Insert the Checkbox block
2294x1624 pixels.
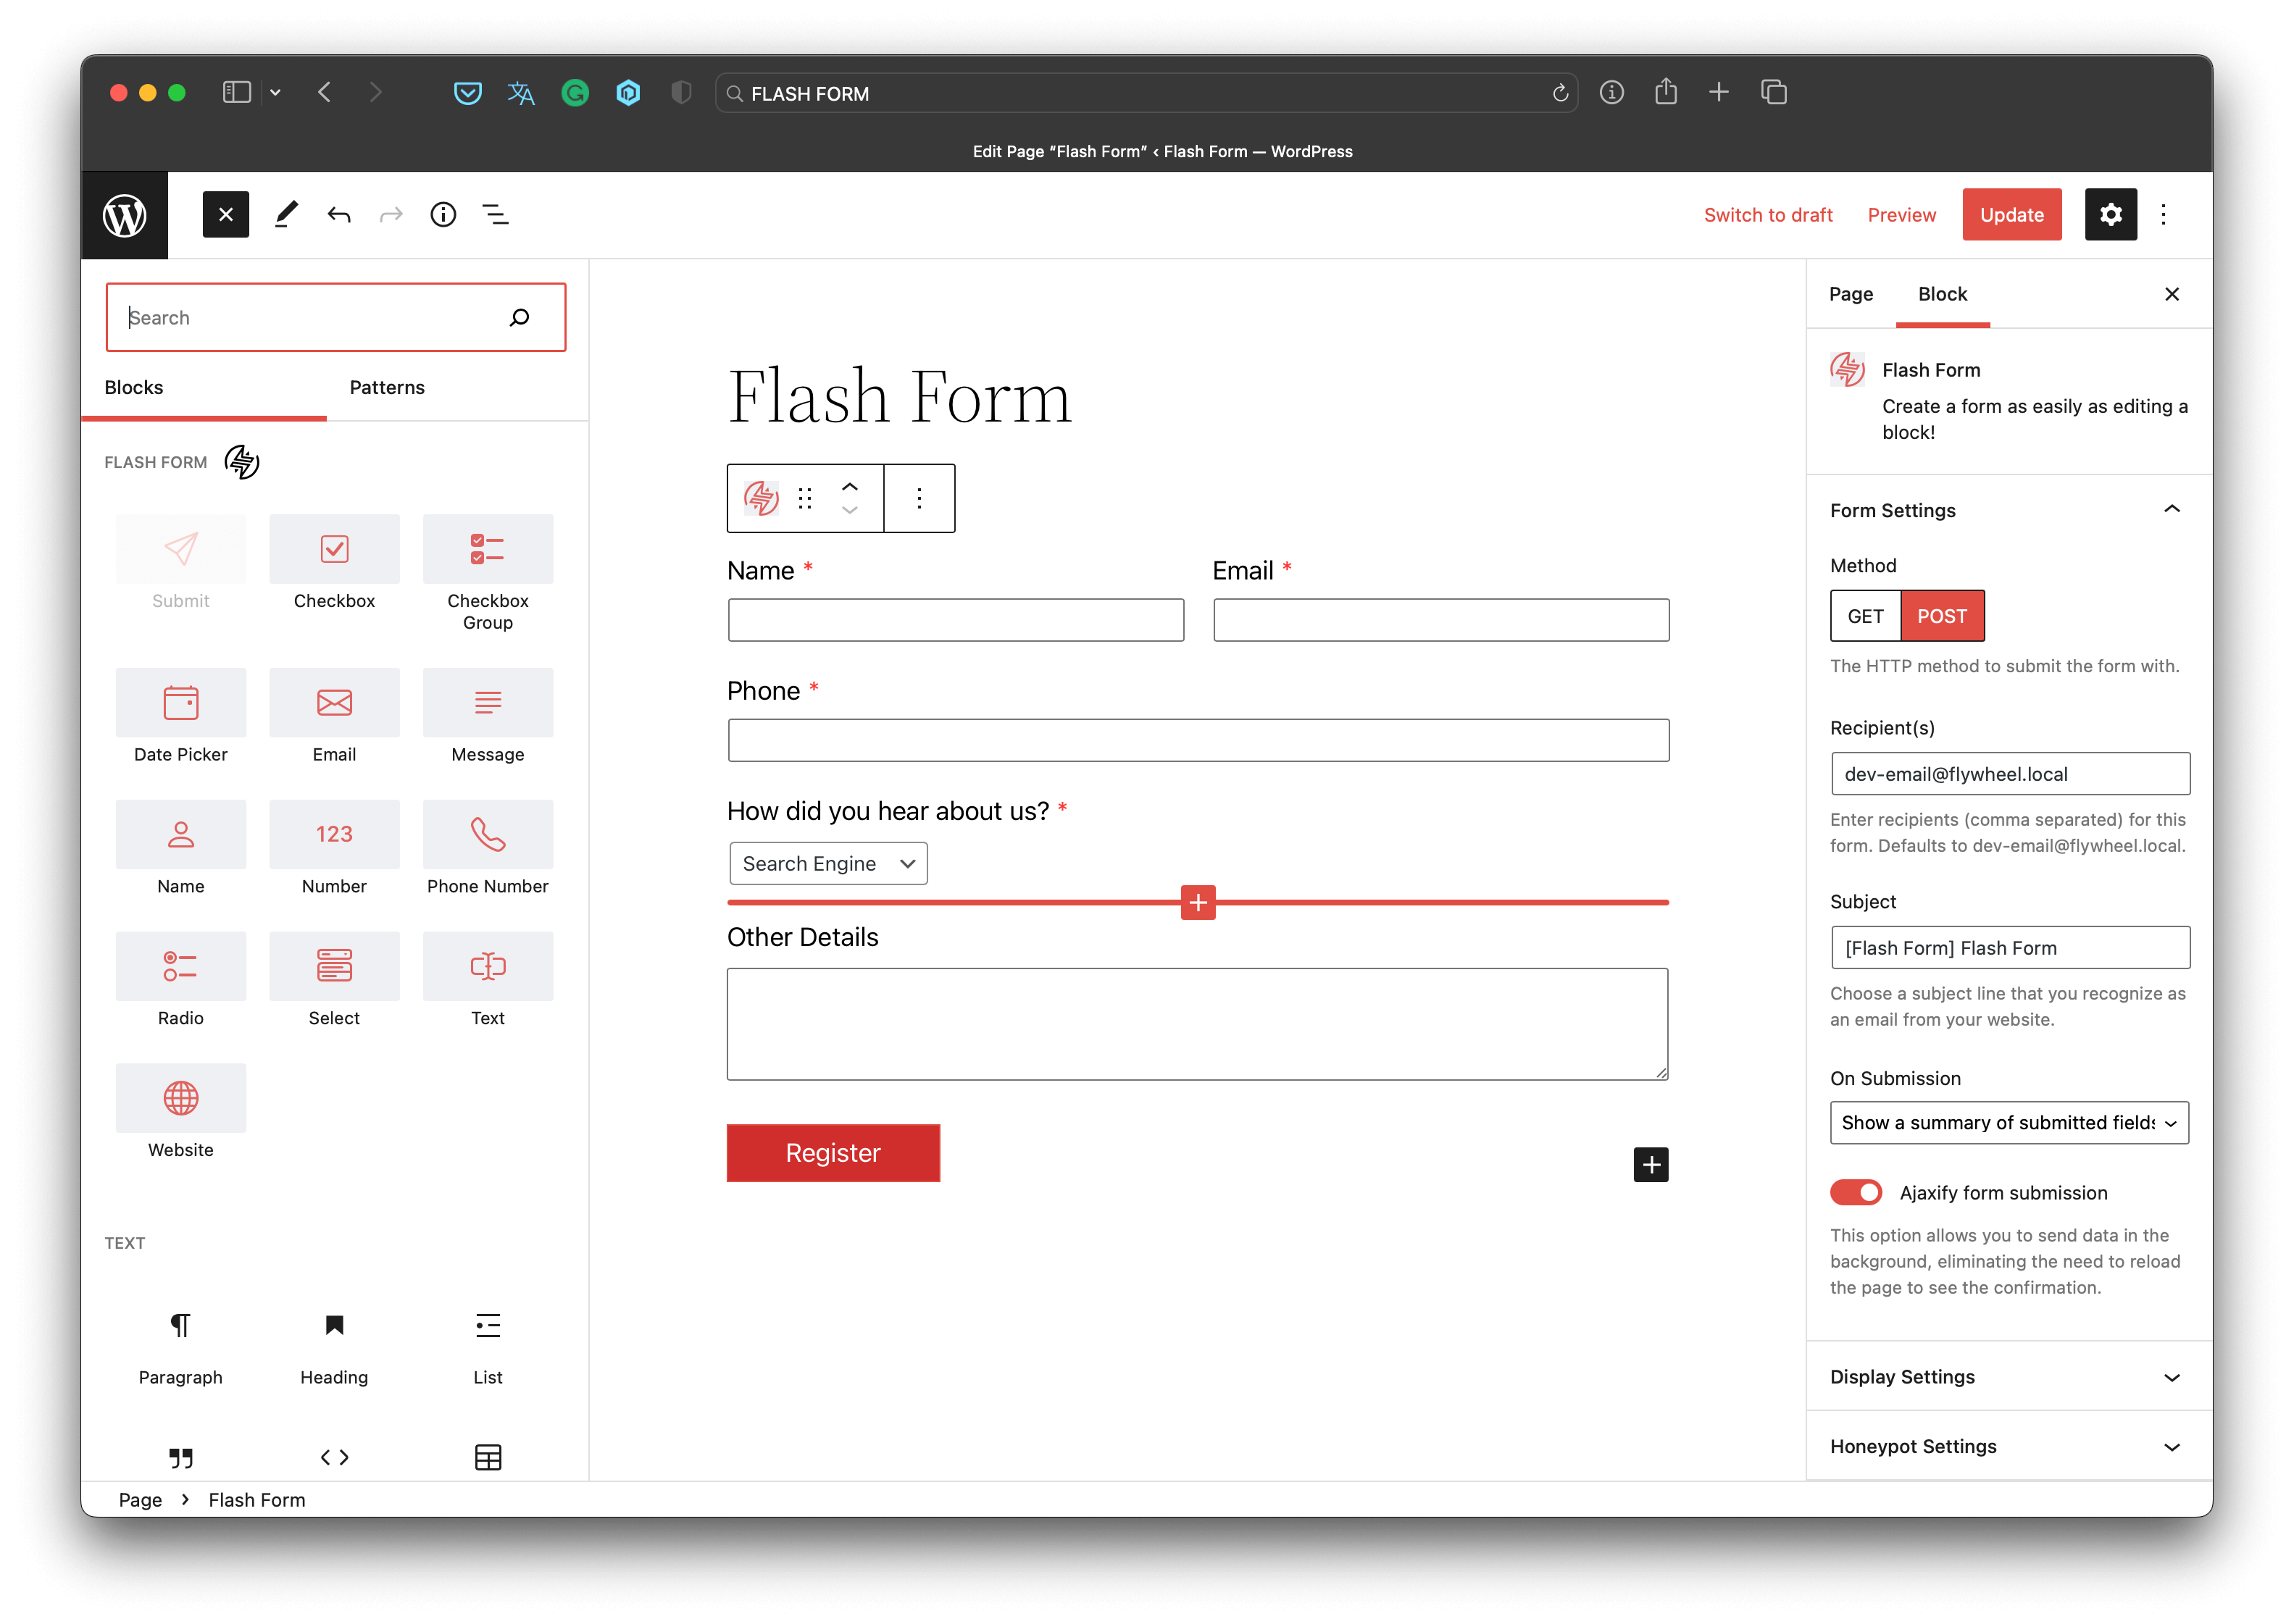(334, 564)
